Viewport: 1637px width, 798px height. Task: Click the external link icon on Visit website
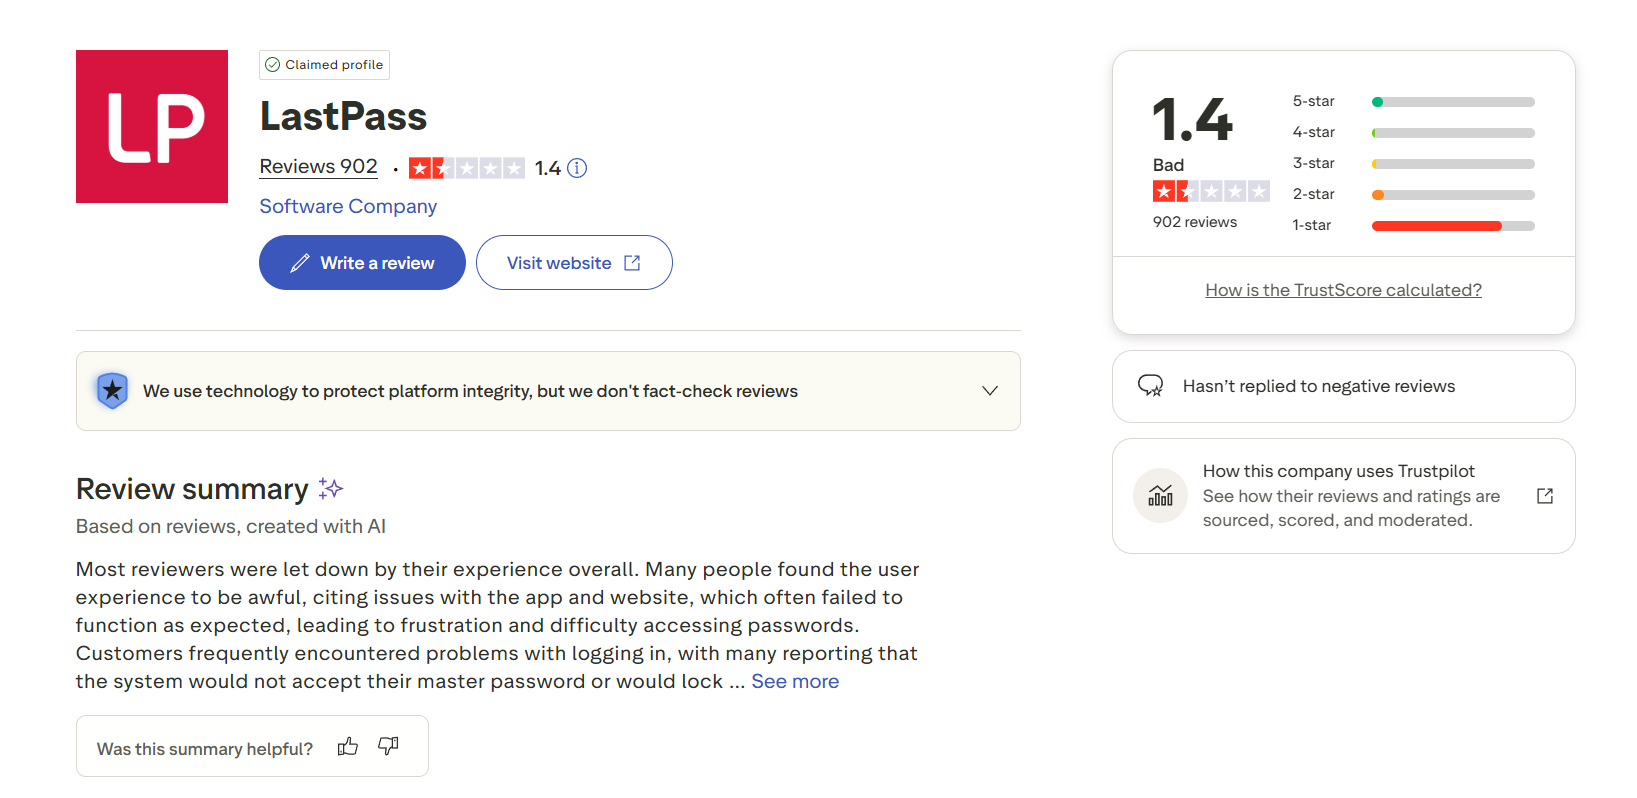pyautogui.click(x=632, y=262)
